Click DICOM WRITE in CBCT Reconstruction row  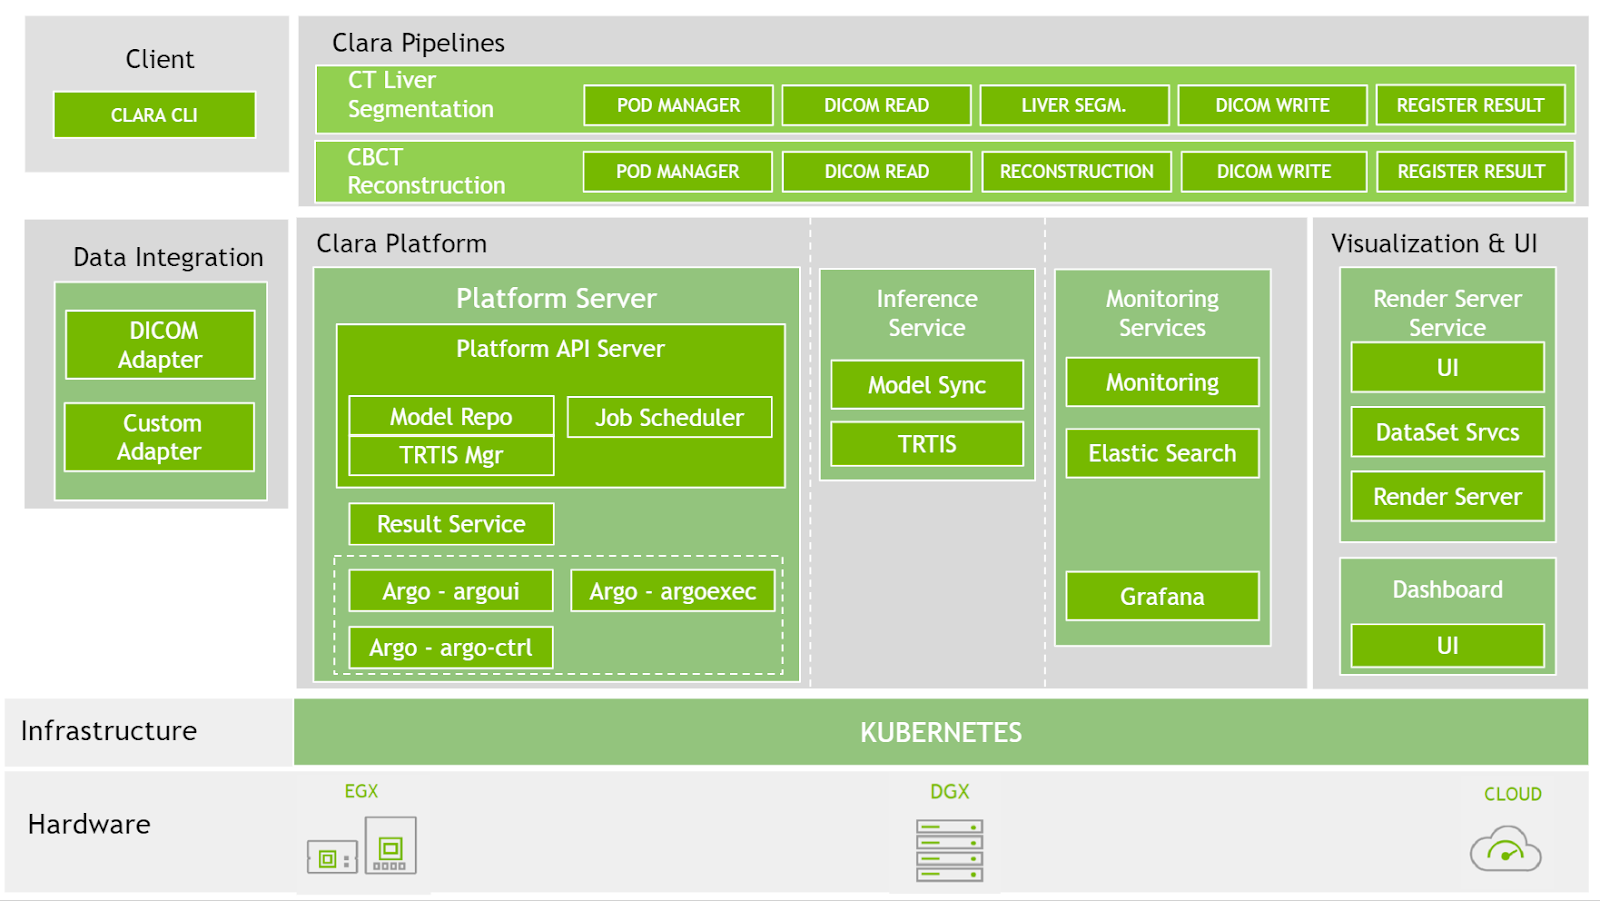[x=1274, y=171]
